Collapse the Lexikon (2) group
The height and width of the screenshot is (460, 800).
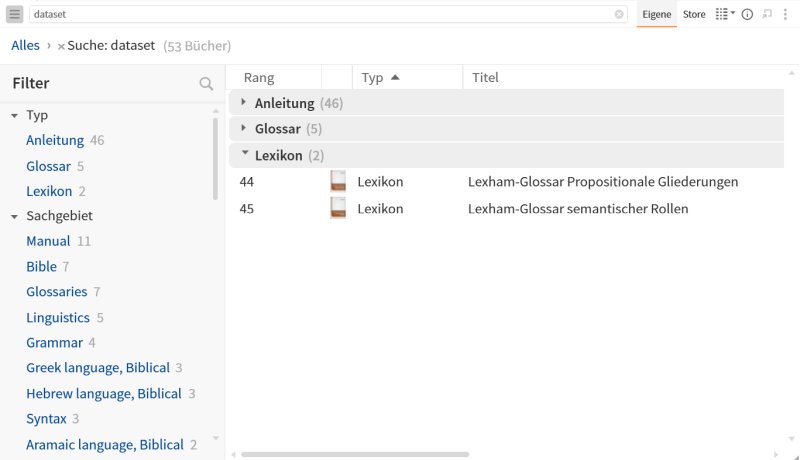(x=245, y=153)
